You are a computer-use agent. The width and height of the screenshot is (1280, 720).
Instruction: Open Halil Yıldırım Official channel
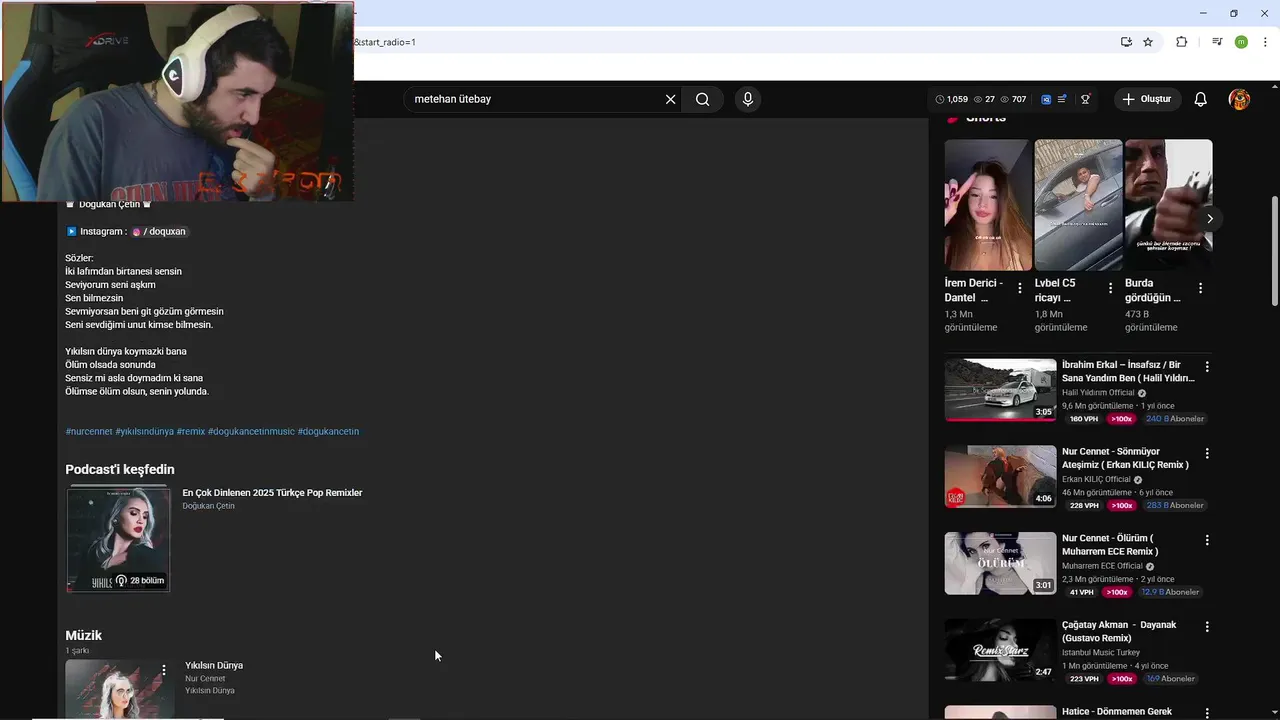click(x=1098, y=393)
